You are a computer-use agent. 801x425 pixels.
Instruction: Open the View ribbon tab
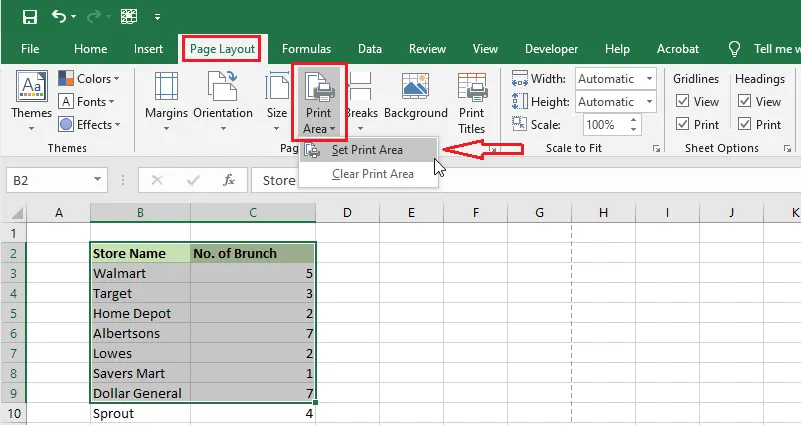coord(485,49)
